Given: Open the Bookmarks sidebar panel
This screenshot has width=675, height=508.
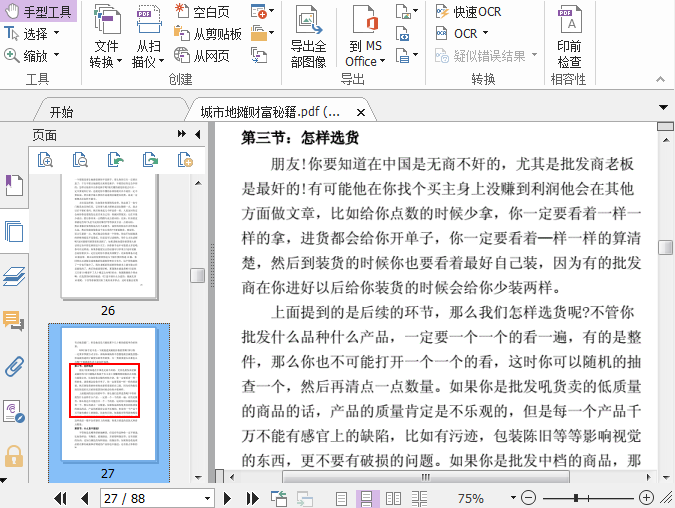Looking at the screenshot, I should (14, 186).
